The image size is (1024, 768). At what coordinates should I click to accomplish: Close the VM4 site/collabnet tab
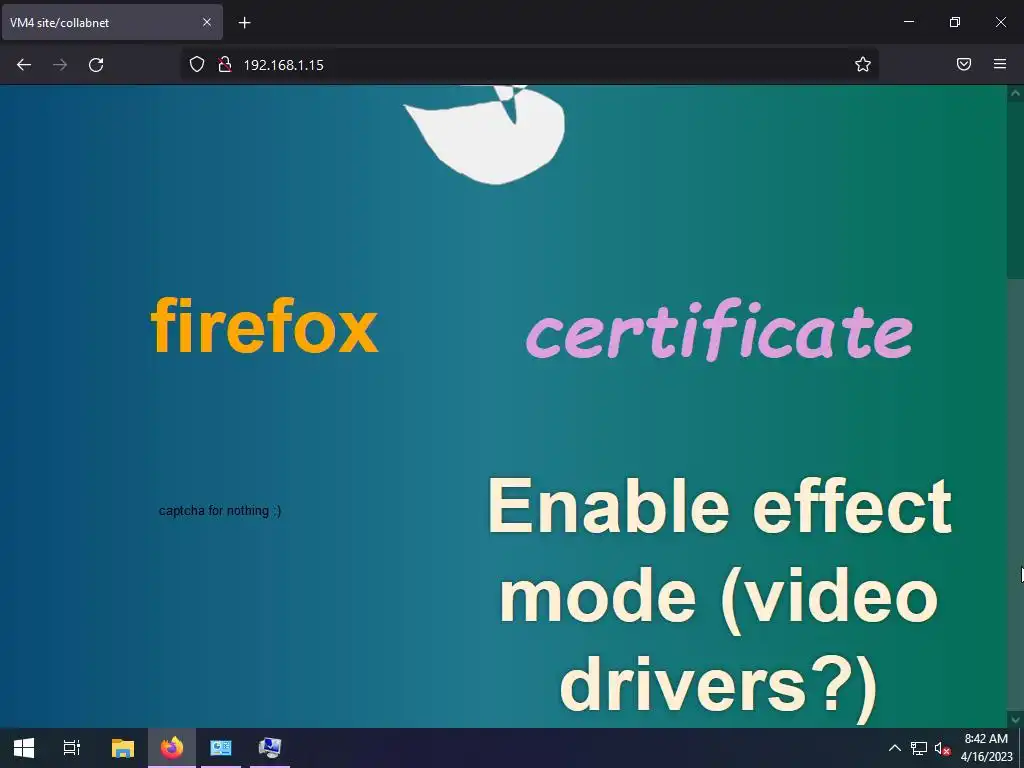point(206,22)
